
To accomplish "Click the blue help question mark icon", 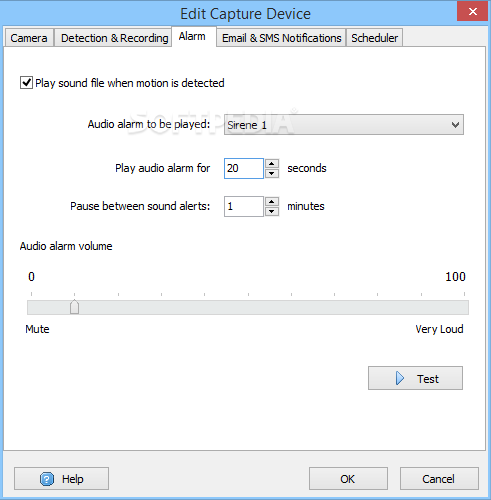I will point(47,479).
